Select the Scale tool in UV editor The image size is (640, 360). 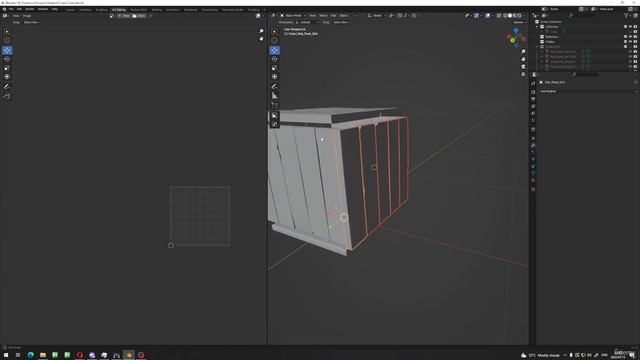(7, 68)
